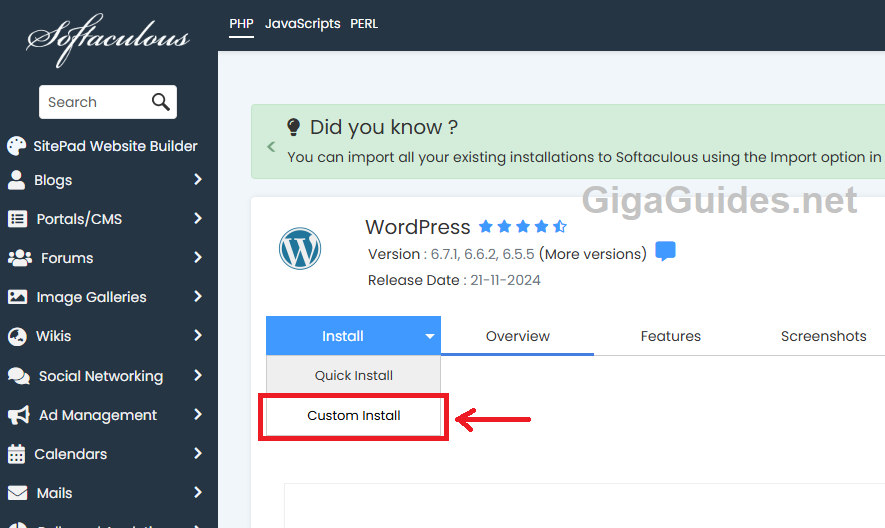Switch to the PHP tab
This screenshot has height=528, width=885.
(241, 24)
